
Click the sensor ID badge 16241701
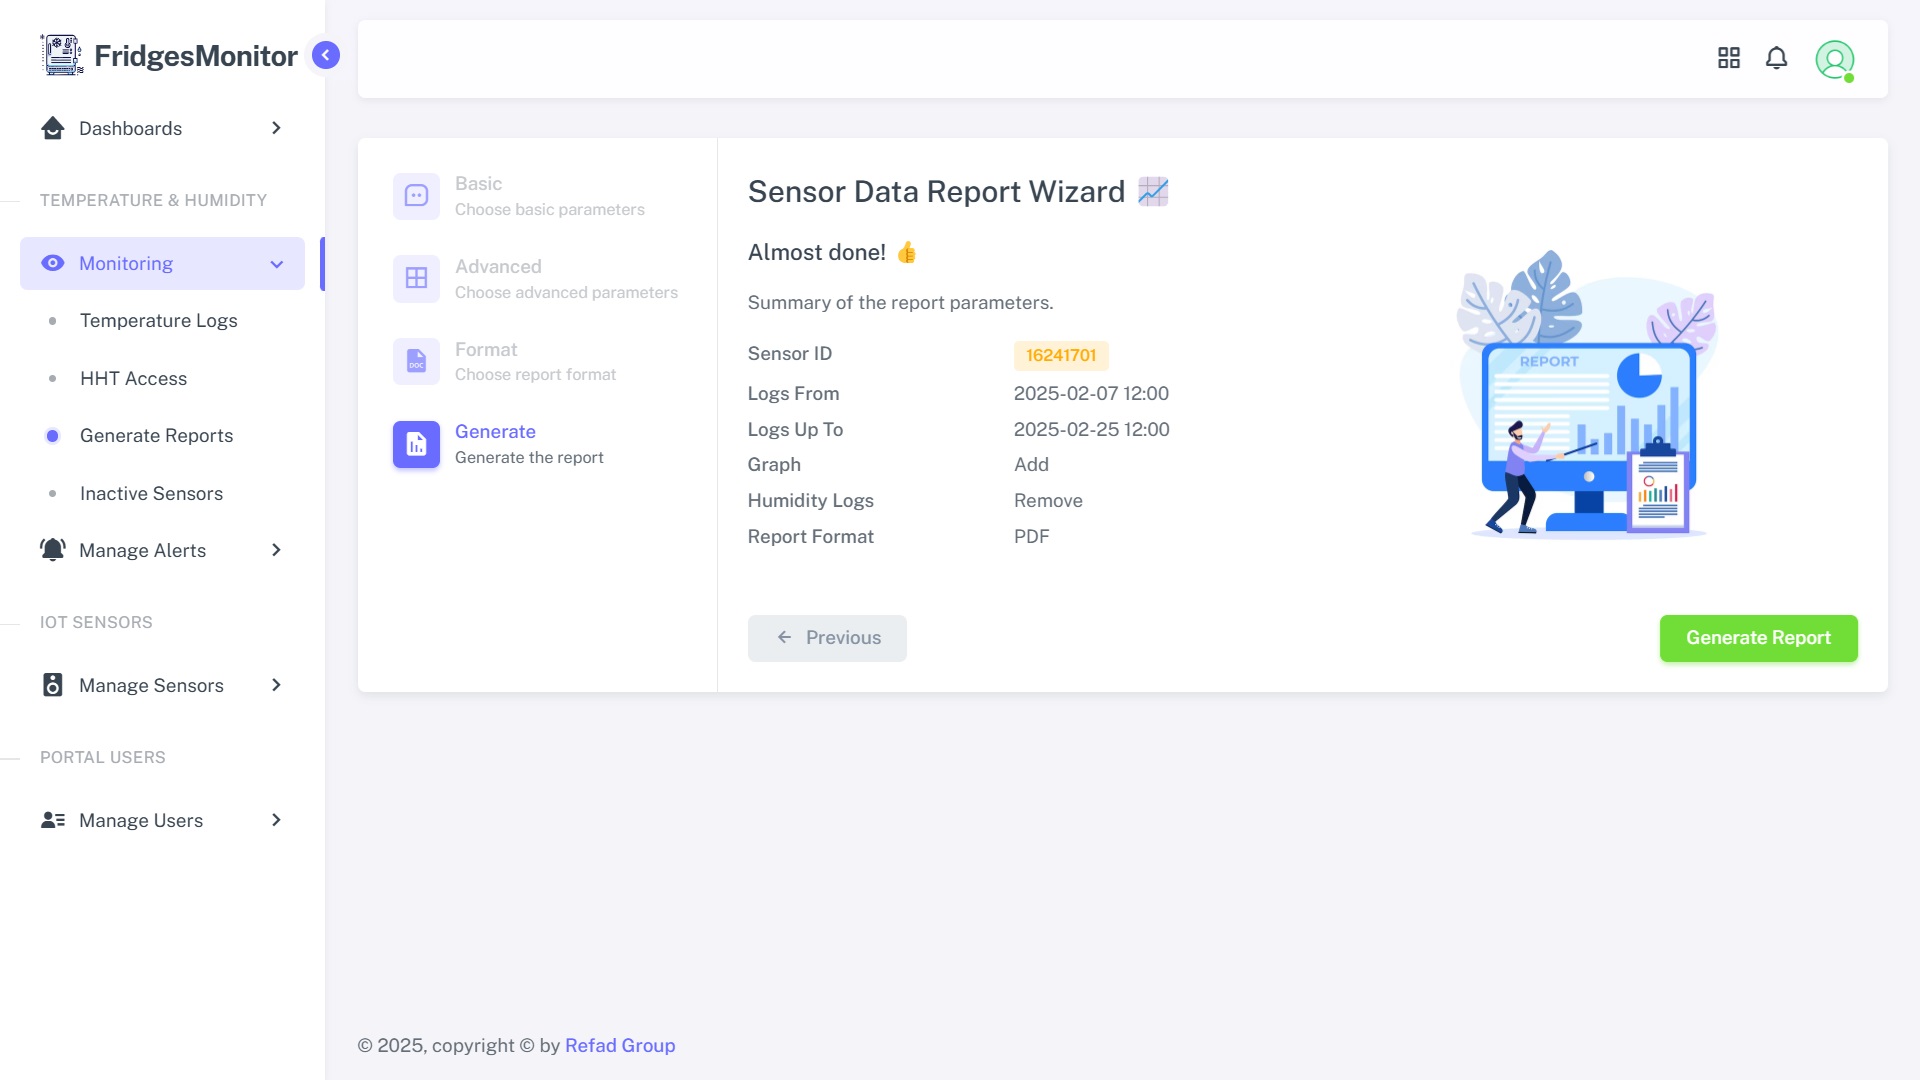click(1060, 355)
